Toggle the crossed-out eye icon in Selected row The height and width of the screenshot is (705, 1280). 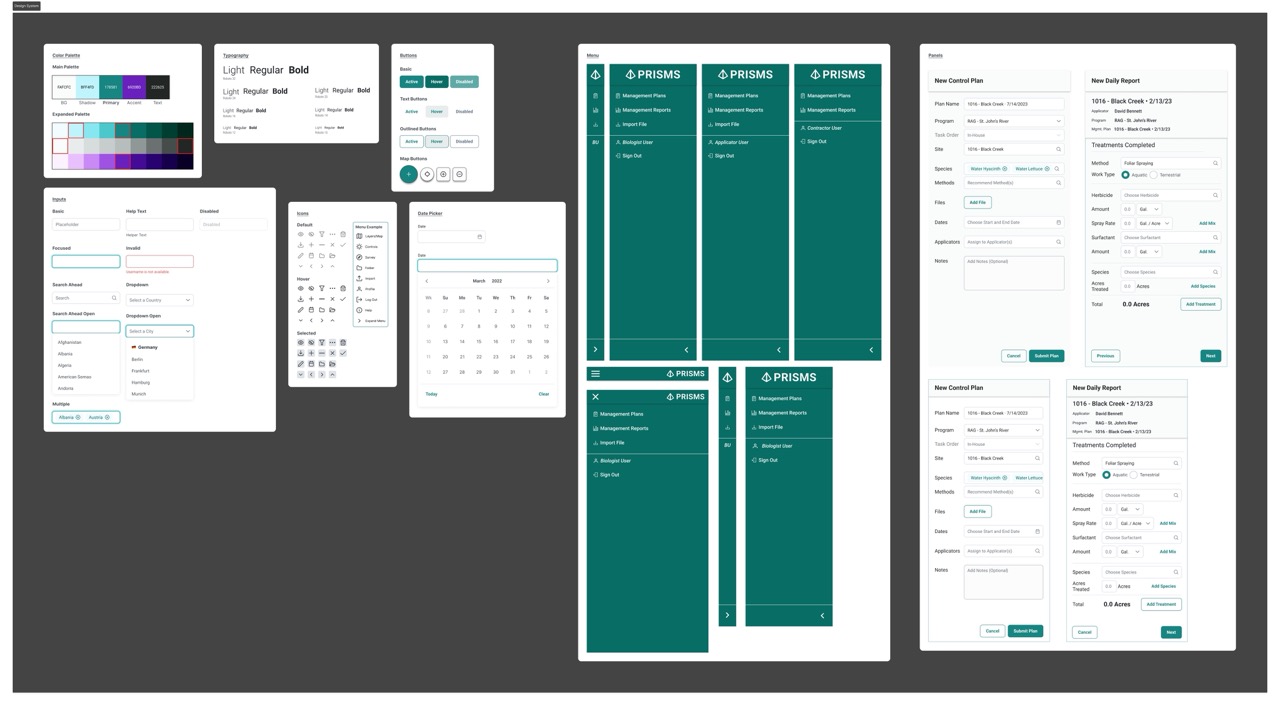click(311, 342)
